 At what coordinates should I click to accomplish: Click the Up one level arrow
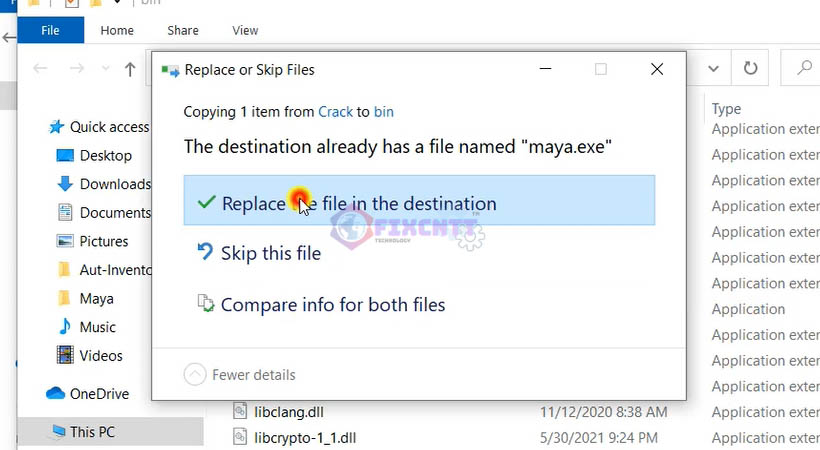130,69
